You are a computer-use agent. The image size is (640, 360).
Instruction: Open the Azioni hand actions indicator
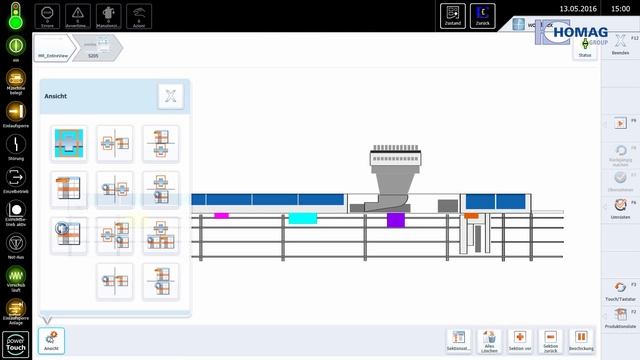(139, 16)
